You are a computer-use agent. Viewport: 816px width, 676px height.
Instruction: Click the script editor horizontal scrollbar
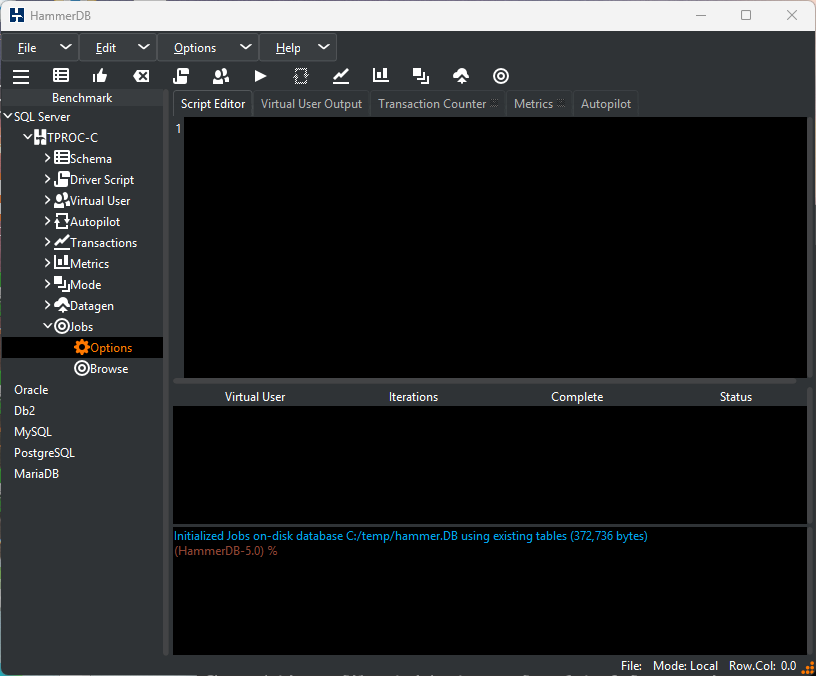484,381
